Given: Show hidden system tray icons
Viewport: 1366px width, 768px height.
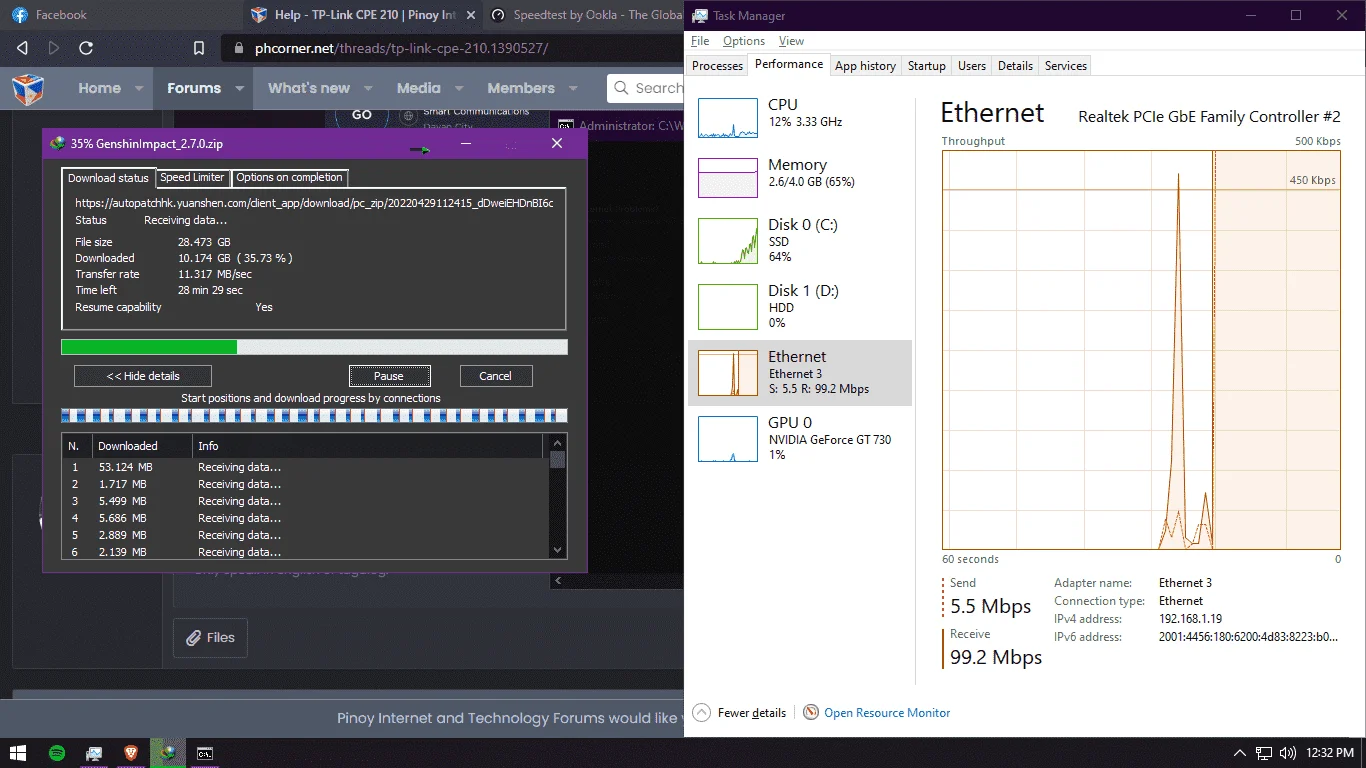Looking at the screenshot, I should (x=1240, y=753).
